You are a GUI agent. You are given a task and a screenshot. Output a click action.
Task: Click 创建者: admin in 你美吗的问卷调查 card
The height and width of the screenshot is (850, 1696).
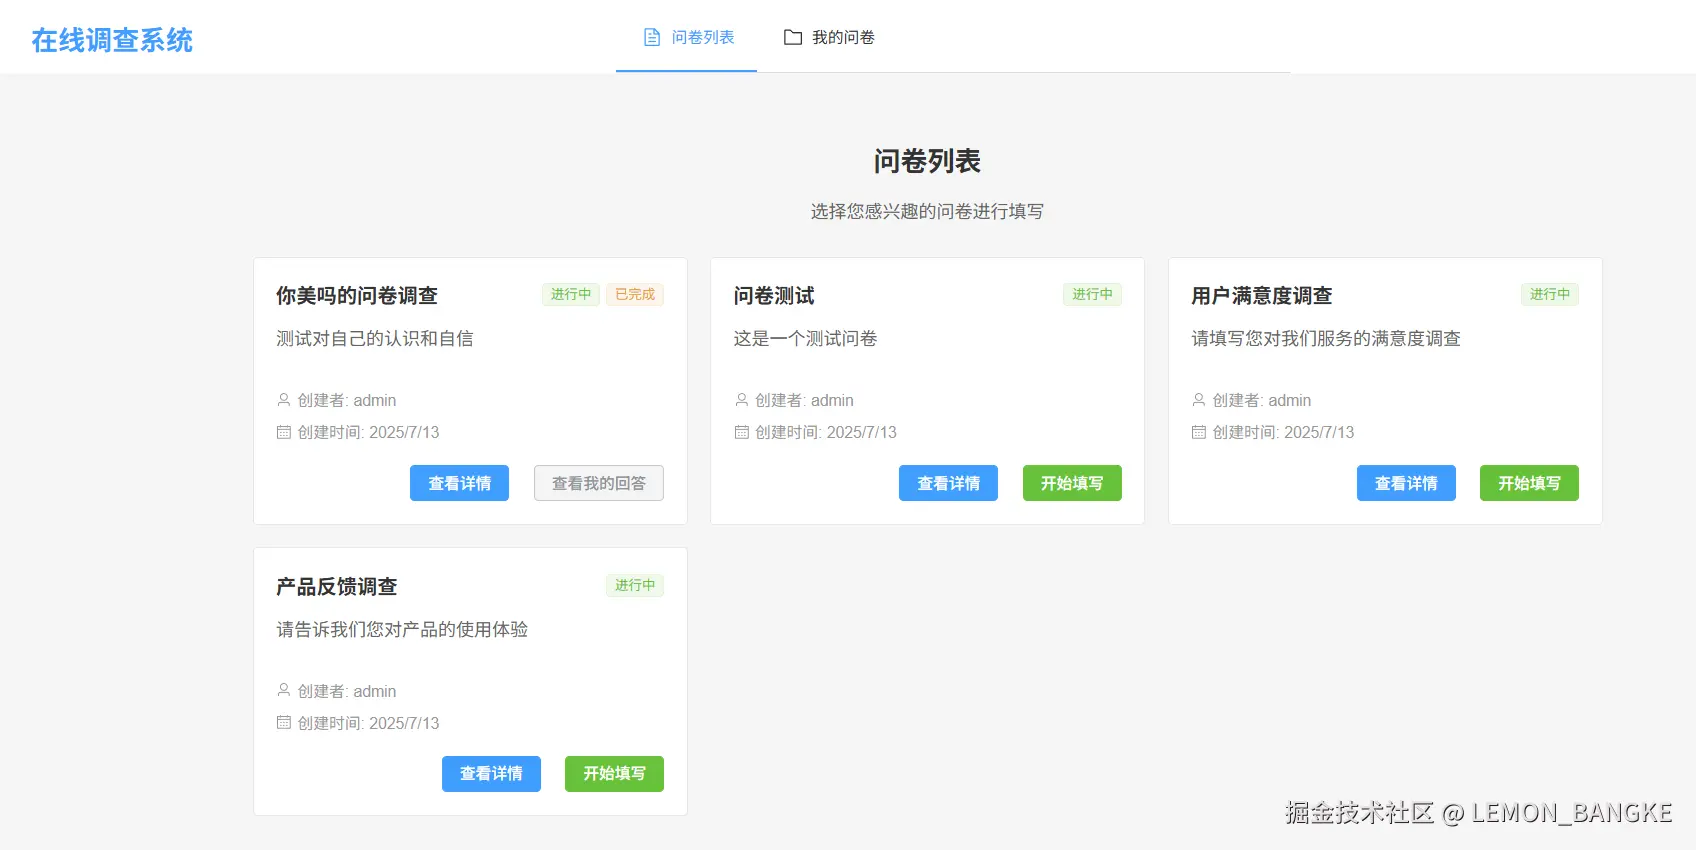(347, 400)
